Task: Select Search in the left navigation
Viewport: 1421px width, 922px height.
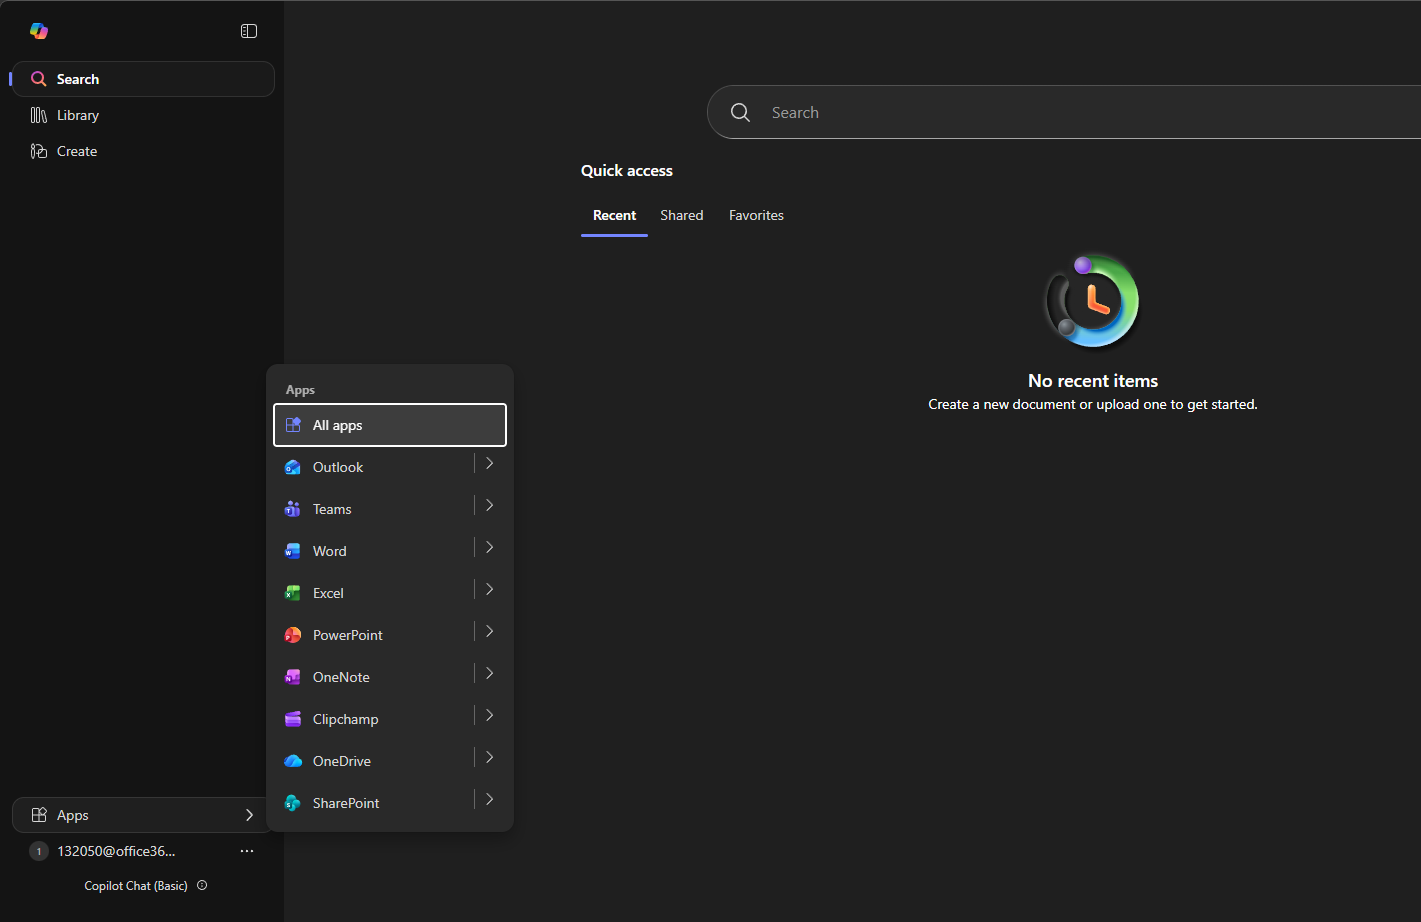Action: click(x=78, y=79)
